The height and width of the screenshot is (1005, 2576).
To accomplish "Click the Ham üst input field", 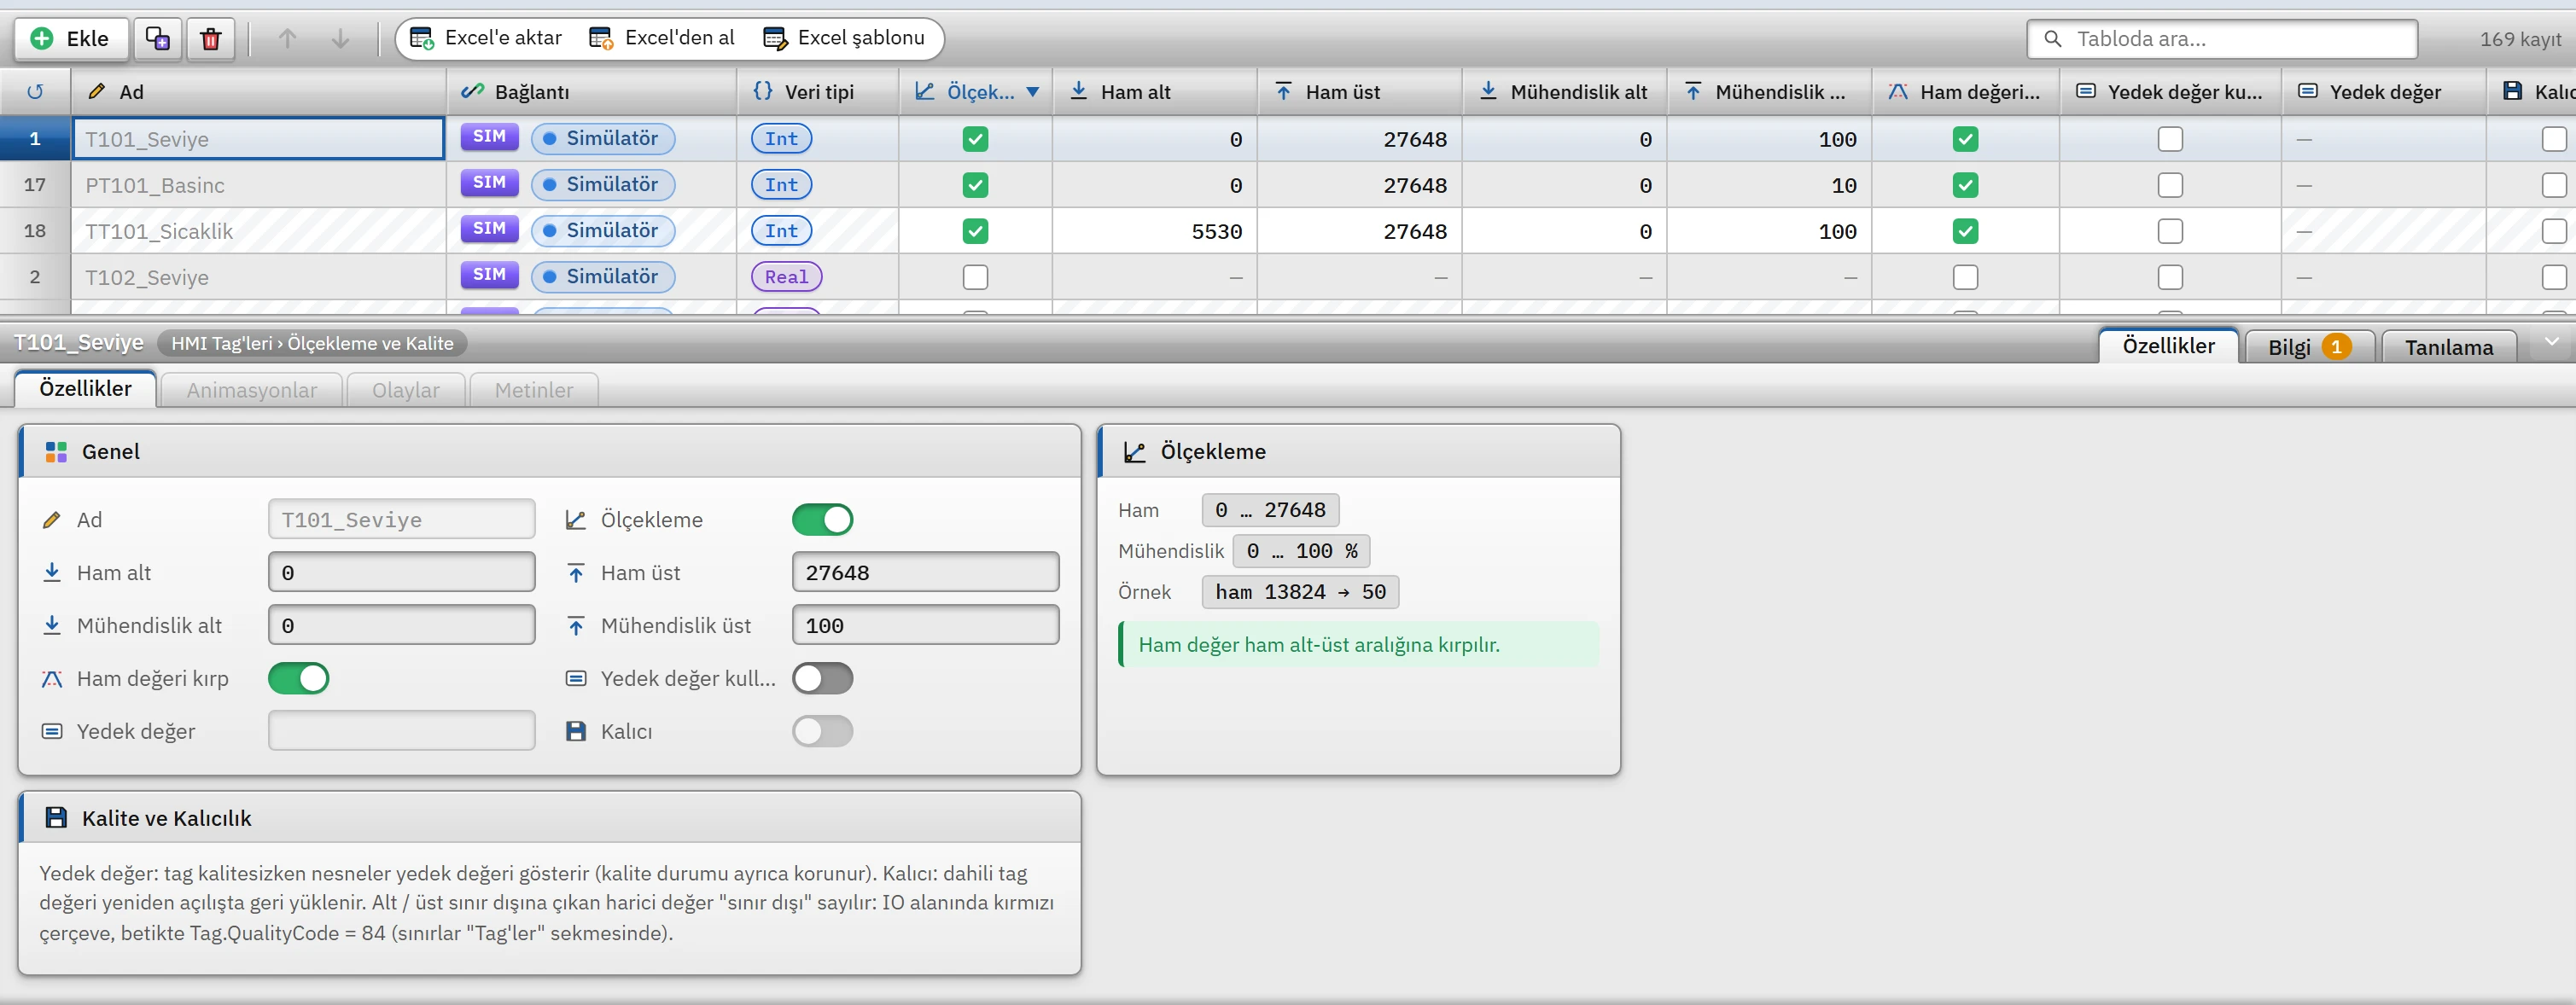I will coord(925,573).
